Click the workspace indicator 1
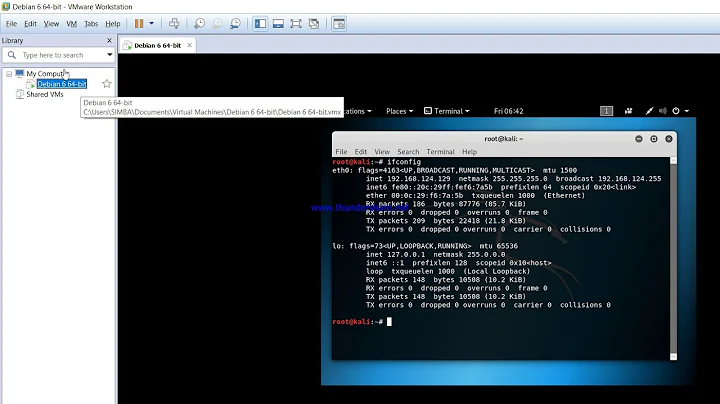 point(606,111)
